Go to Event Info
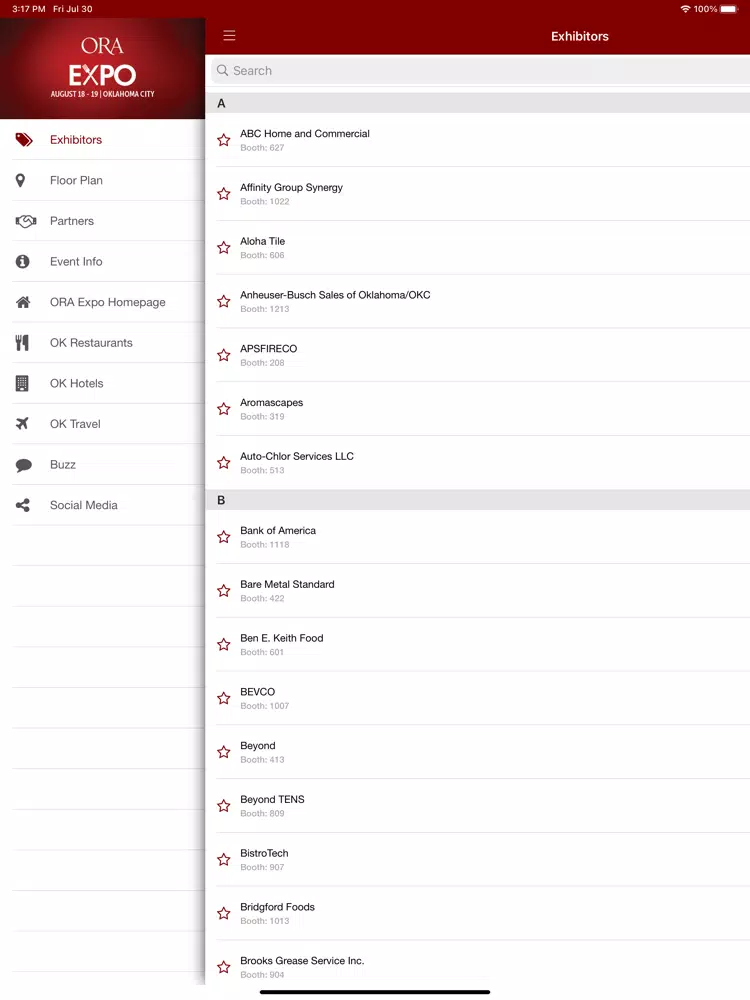This screenshot has height=1000, width=750. (x=102, y=261)
